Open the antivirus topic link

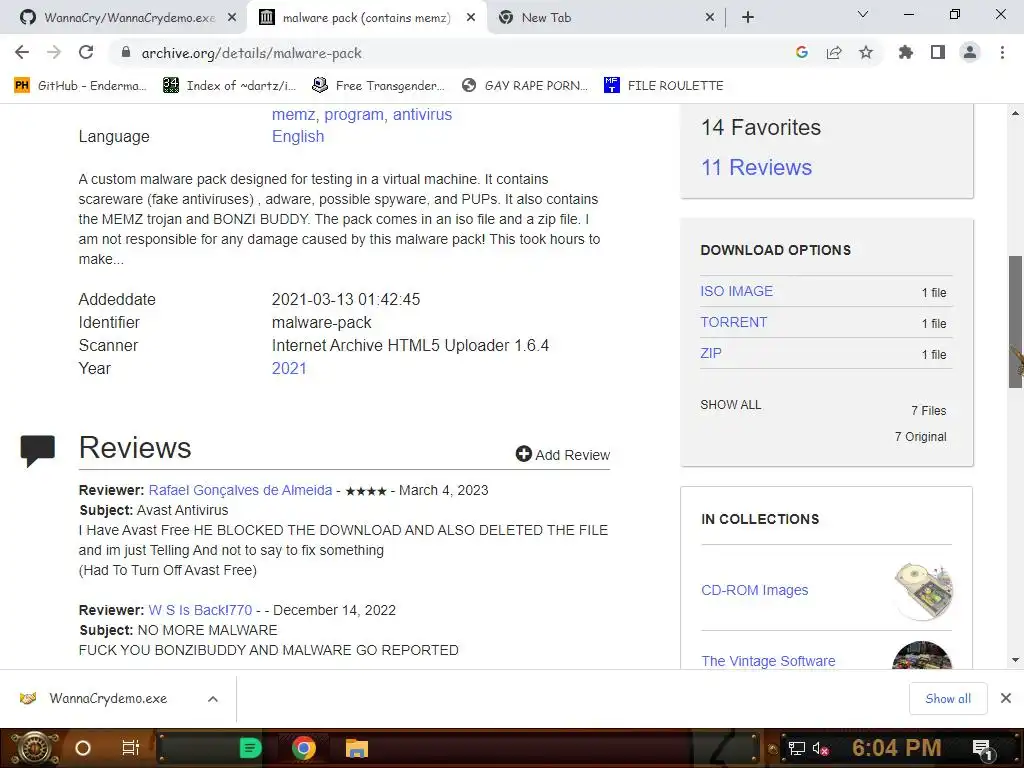point(423,114)
